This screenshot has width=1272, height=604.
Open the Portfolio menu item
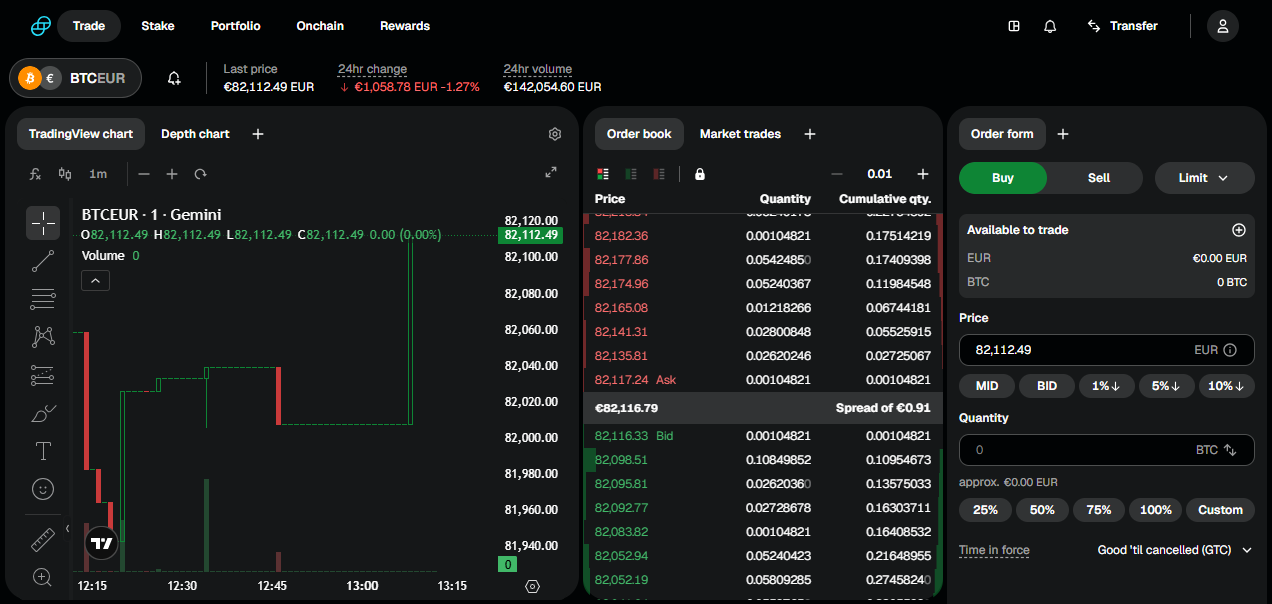coord(237,25)
